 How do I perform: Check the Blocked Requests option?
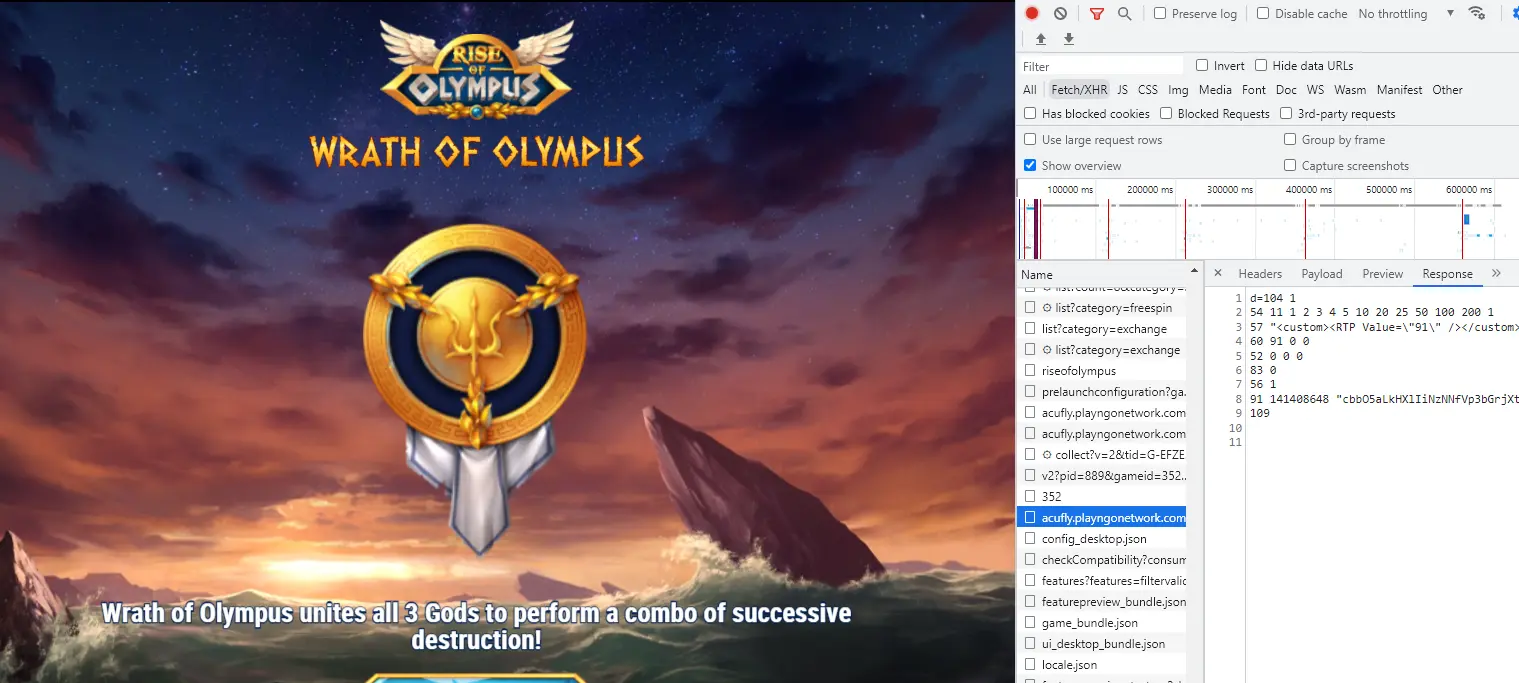1166,114
